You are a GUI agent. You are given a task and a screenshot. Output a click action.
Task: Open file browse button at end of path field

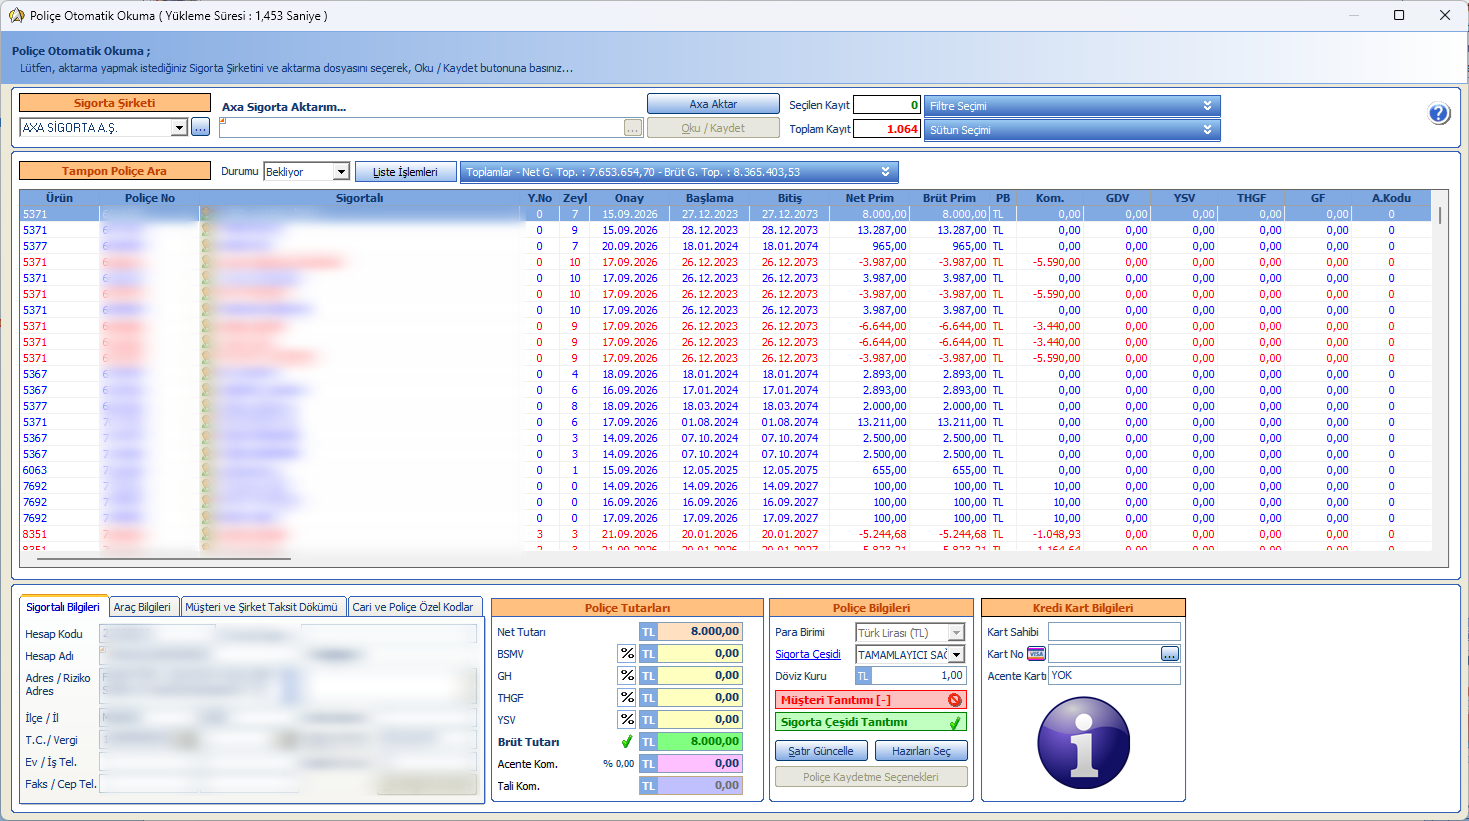(633, 128)
